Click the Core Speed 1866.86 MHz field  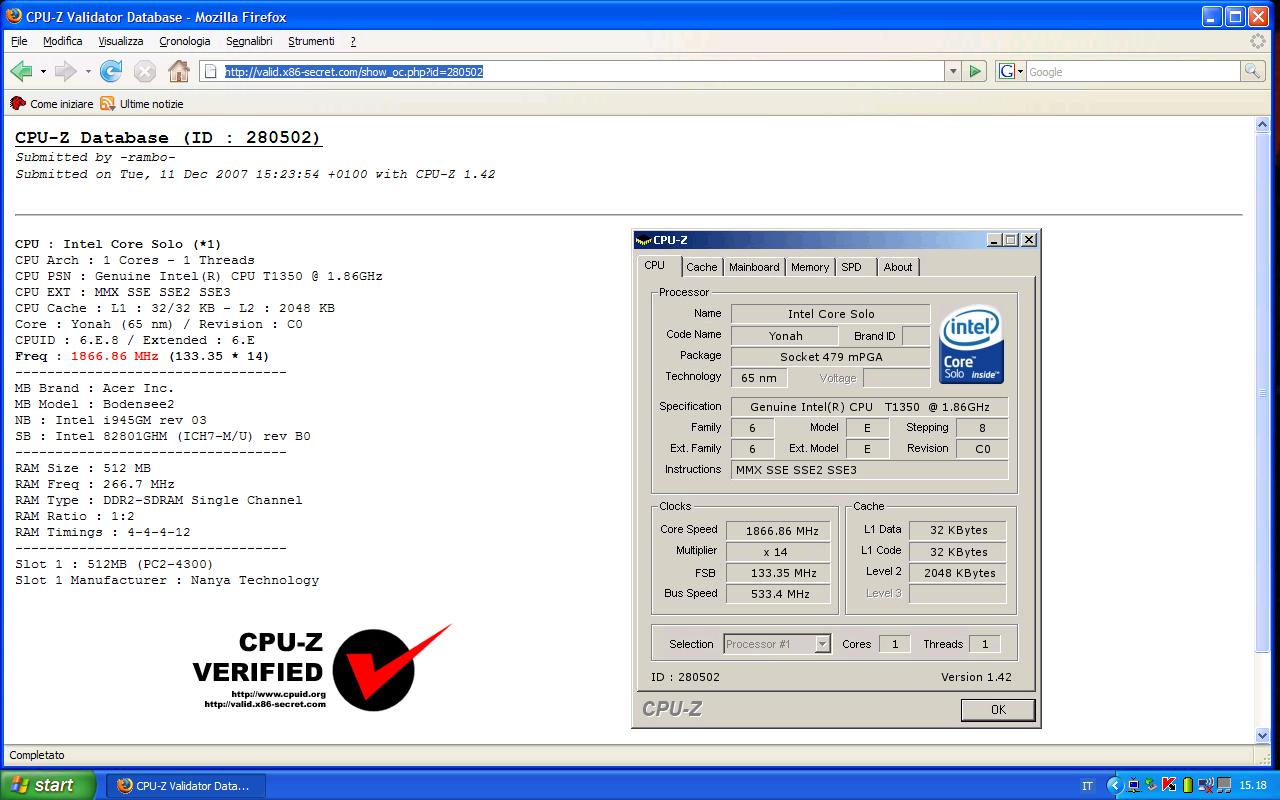(x=778, y=531)
